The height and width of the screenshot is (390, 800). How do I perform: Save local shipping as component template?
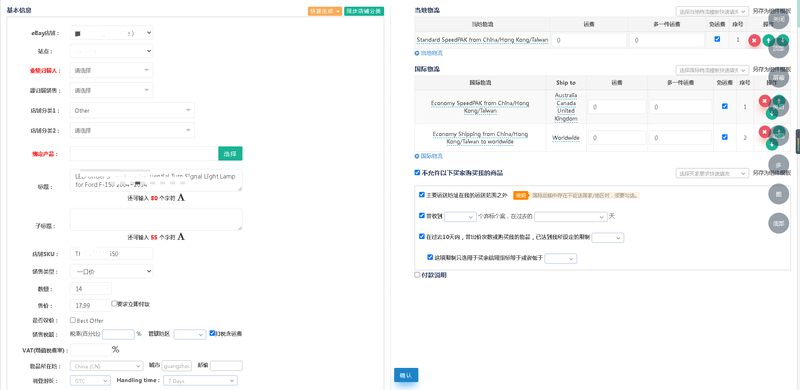(772, 11)
